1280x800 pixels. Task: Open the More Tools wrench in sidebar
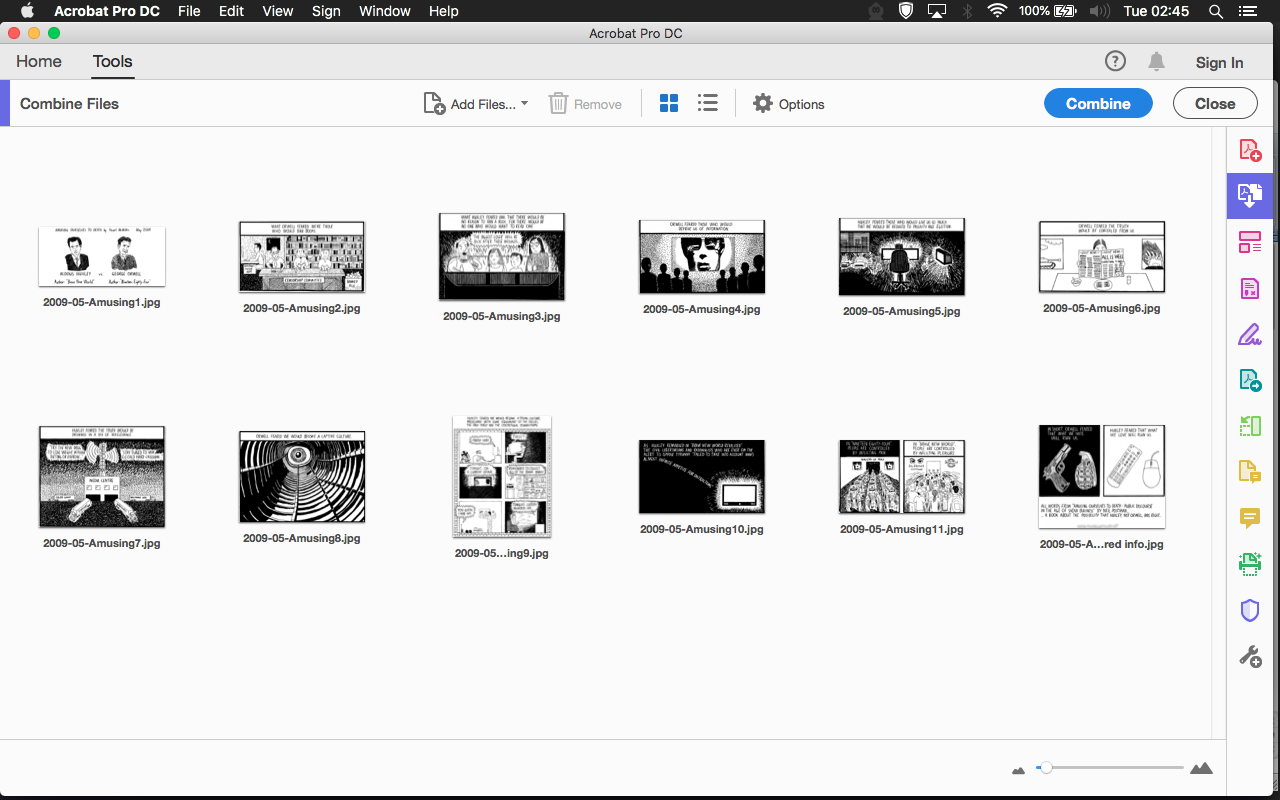click(1250, 656)
